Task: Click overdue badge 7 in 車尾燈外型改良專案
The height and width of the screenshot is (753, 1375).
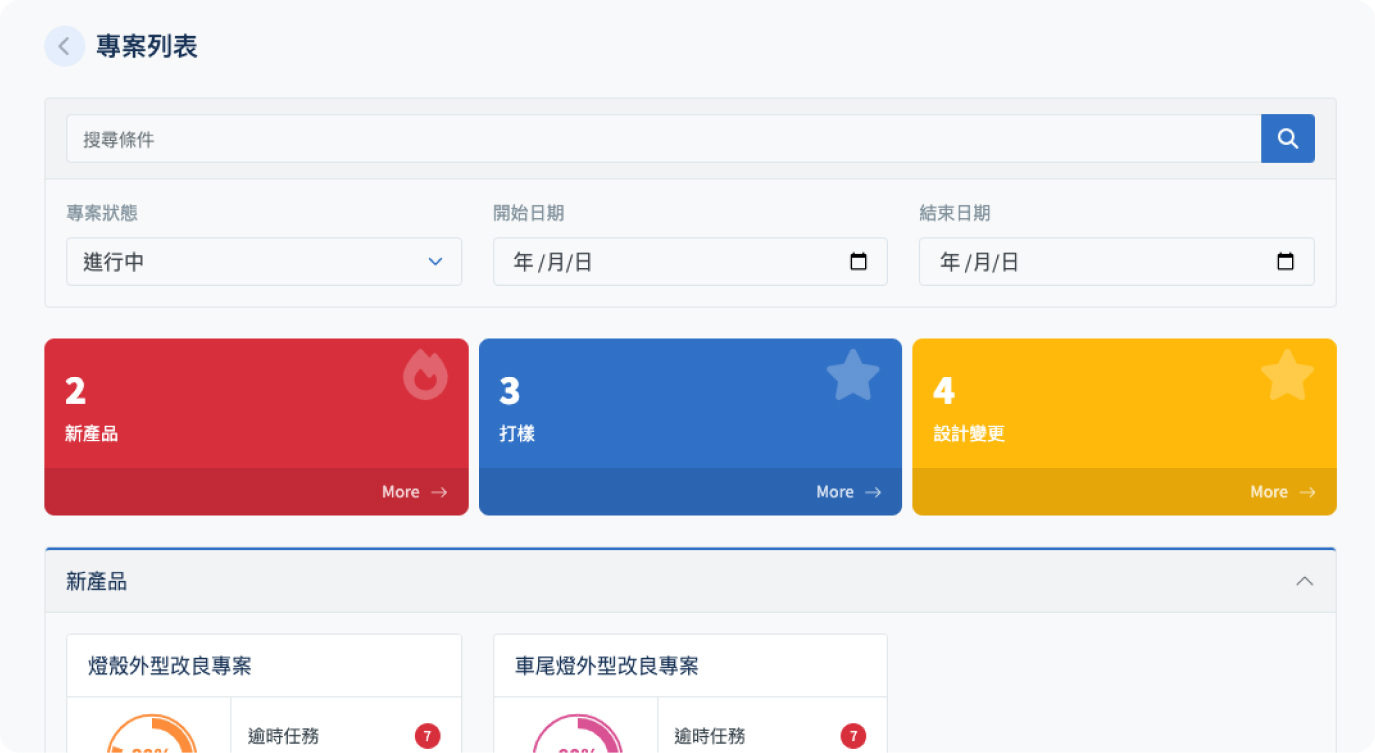Action: [853, 737]
